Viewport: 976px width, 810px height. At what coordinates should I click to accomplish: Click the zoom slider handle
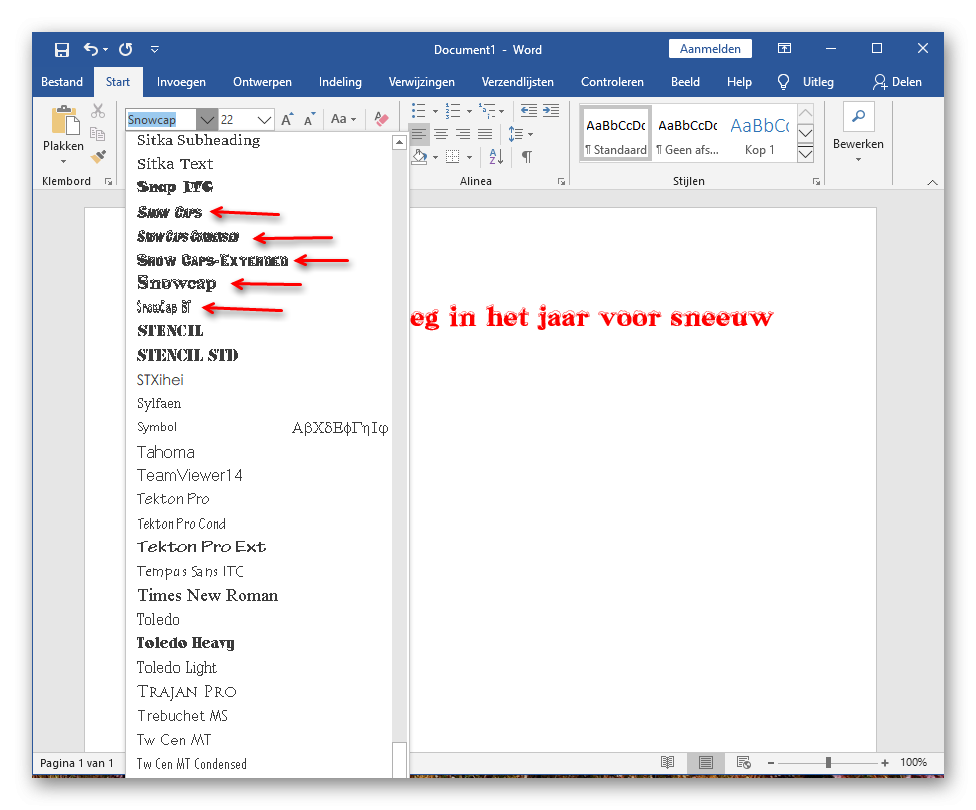pos(828,762)
